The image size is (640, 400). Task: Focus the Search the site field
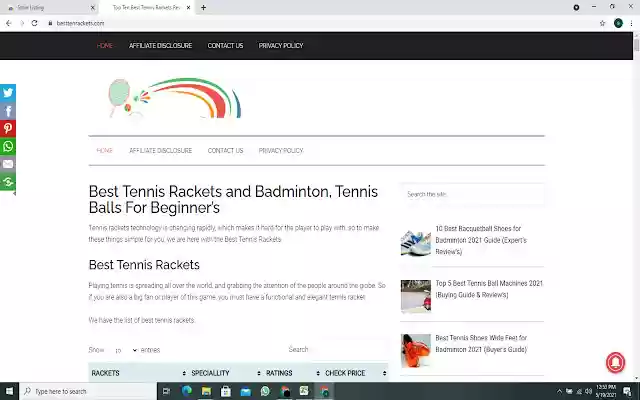click(472, 194)
